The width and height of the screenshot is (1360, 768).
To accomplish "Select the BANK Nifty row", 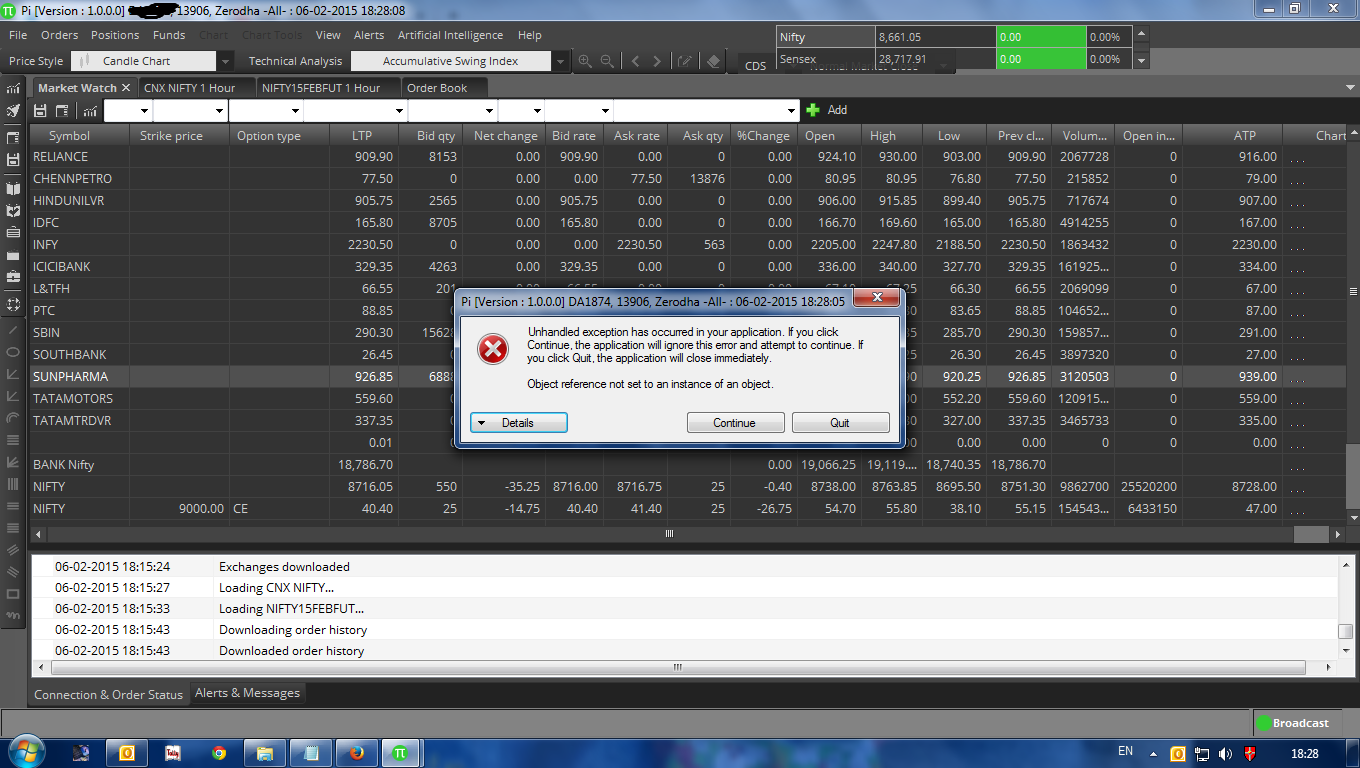I will pyautogui.click(x=686, y=465).
